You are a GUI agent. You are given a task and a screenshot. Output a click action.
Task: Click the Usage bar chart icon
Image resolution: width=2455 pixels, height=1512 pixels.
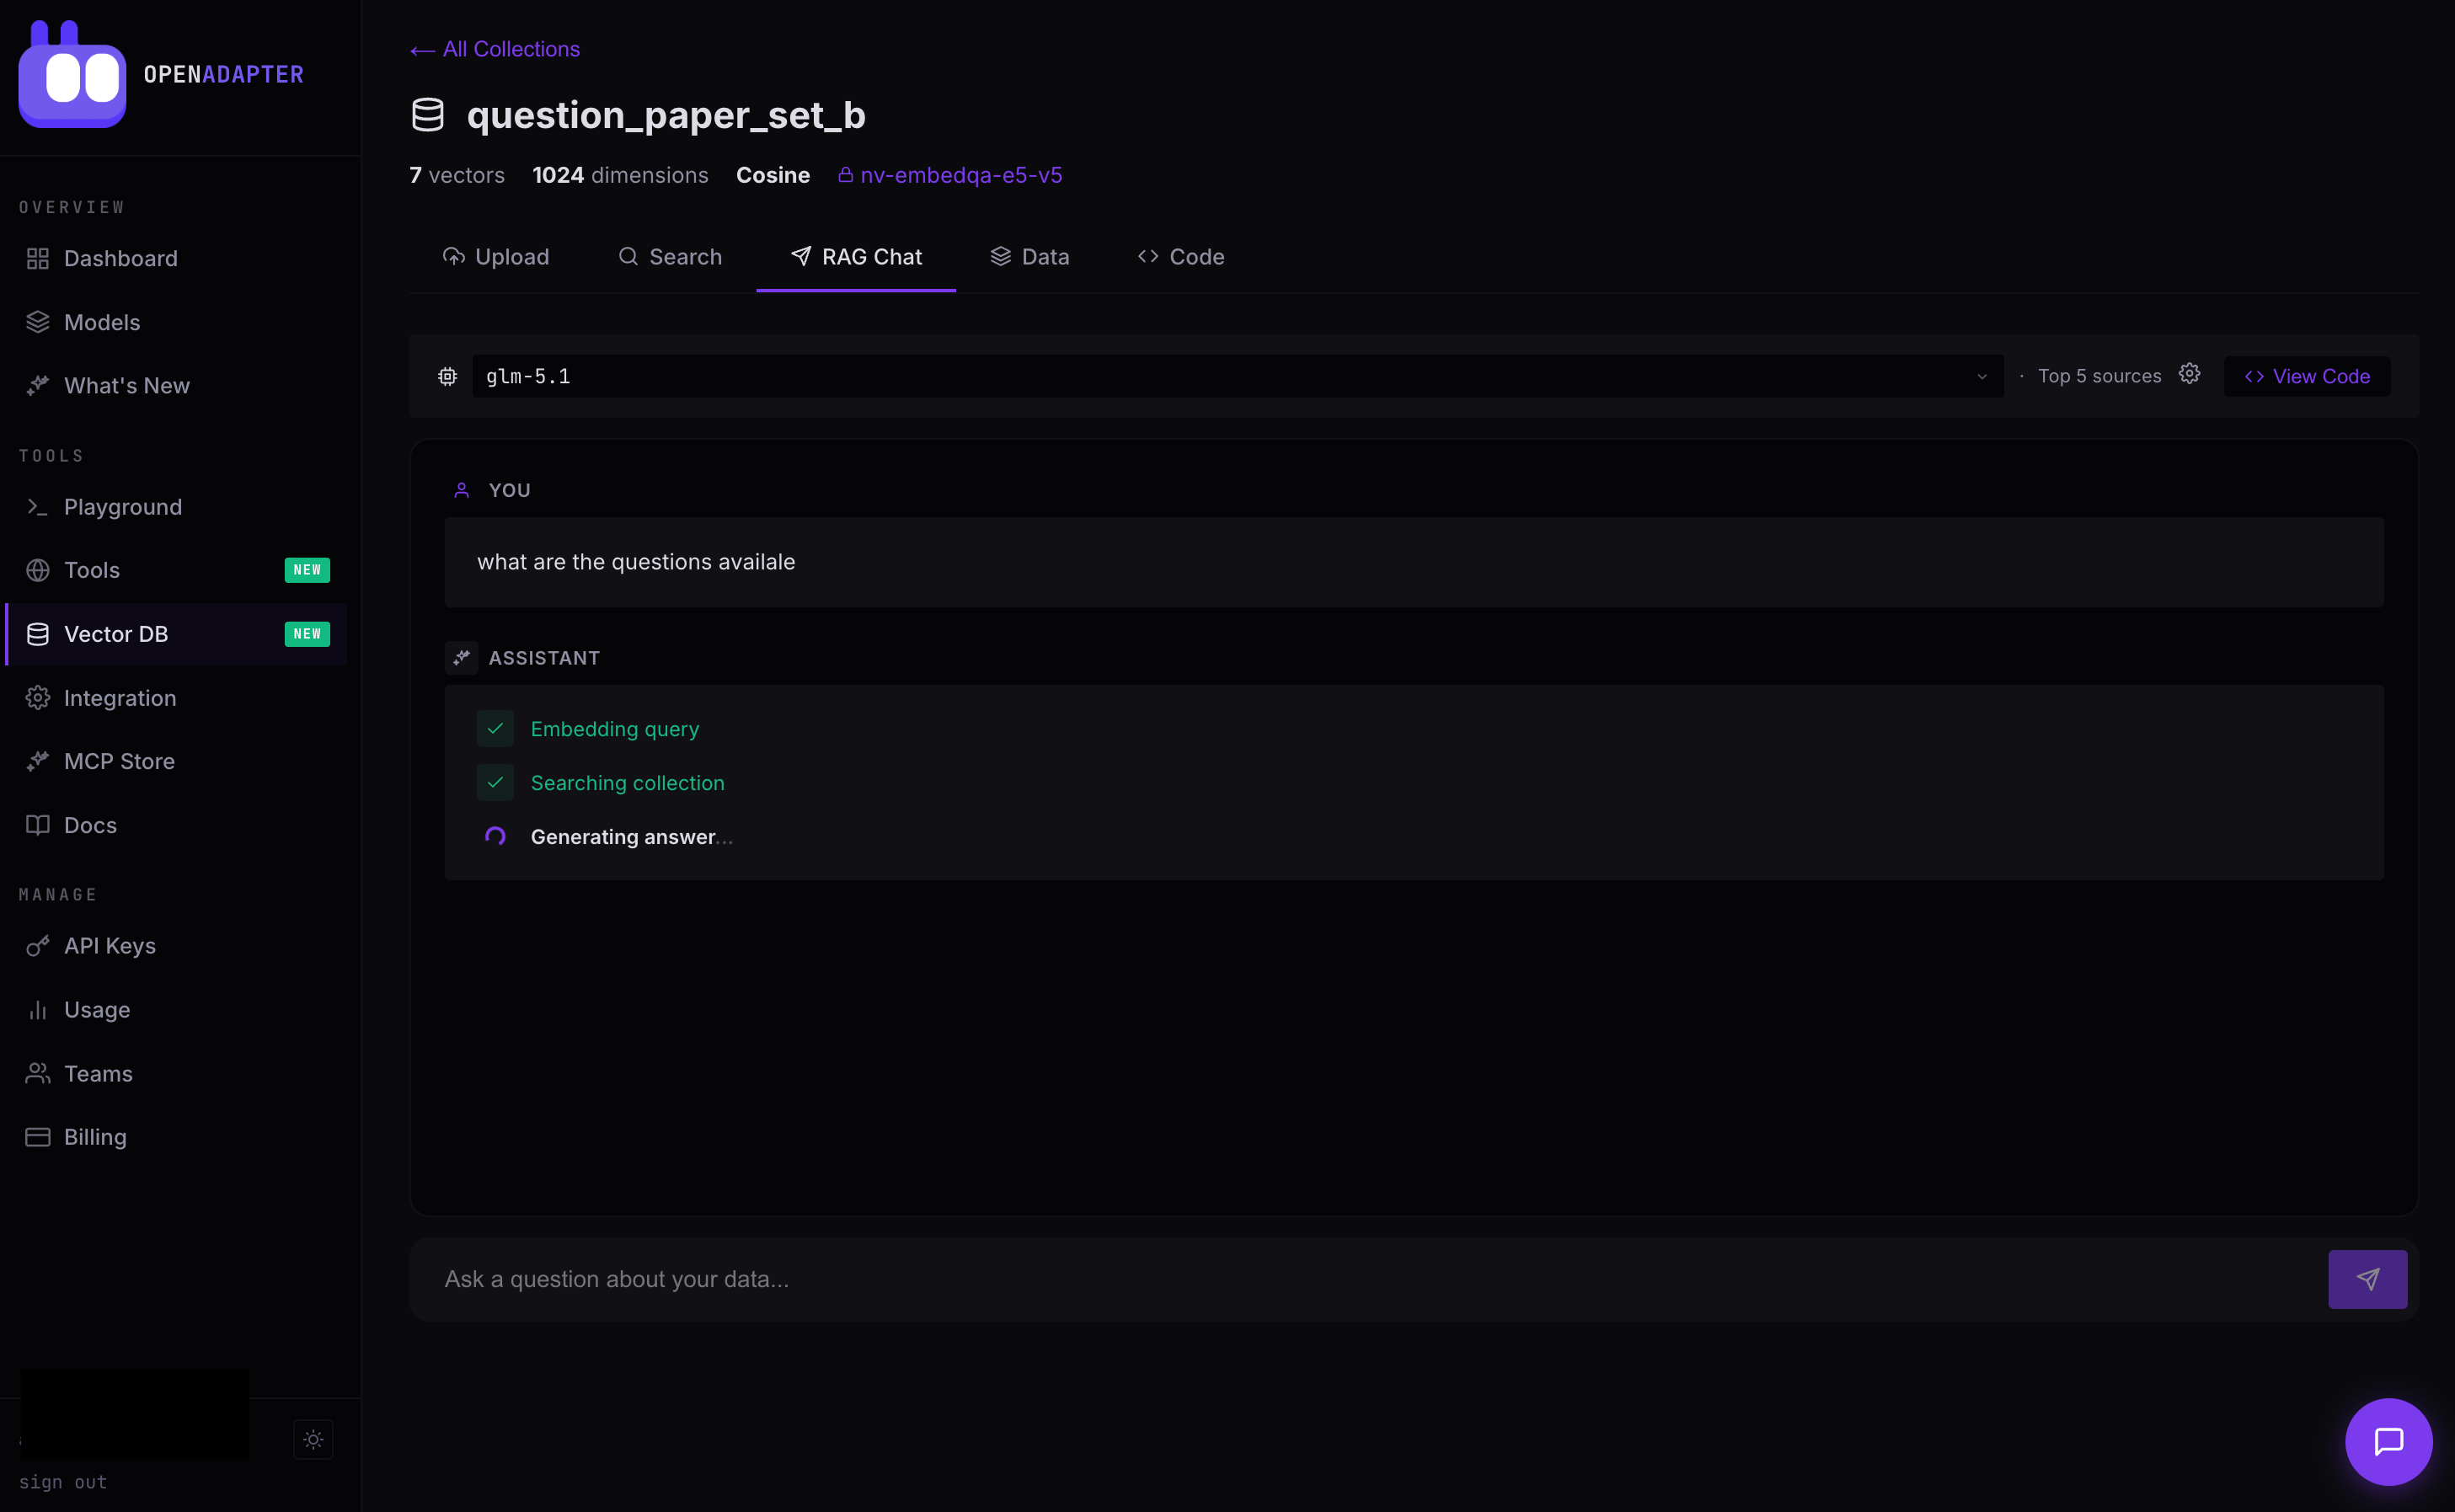tap(38, 1010)
